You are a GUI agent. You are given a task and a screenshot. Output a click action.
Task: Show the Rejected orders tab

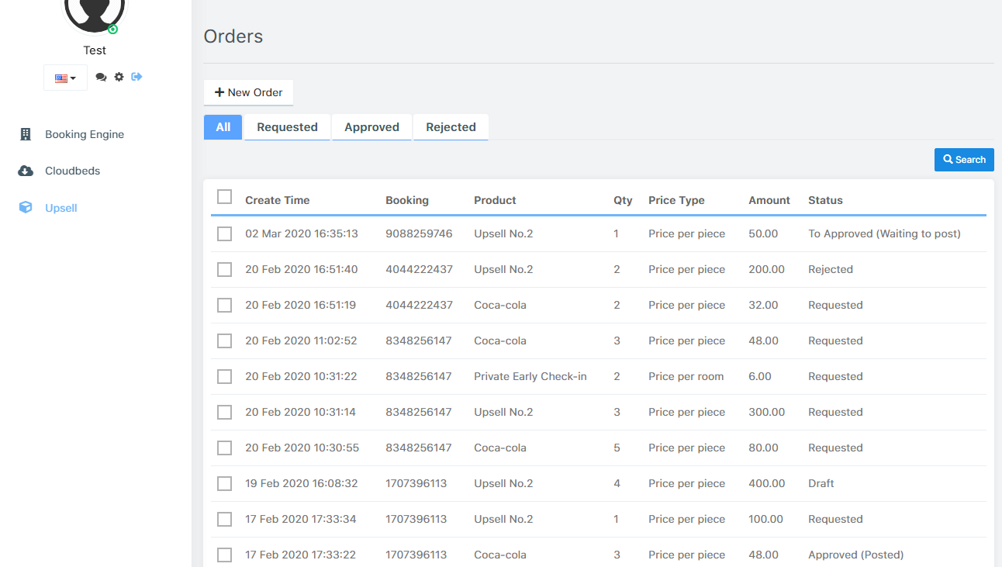click(x=450, y=127)
